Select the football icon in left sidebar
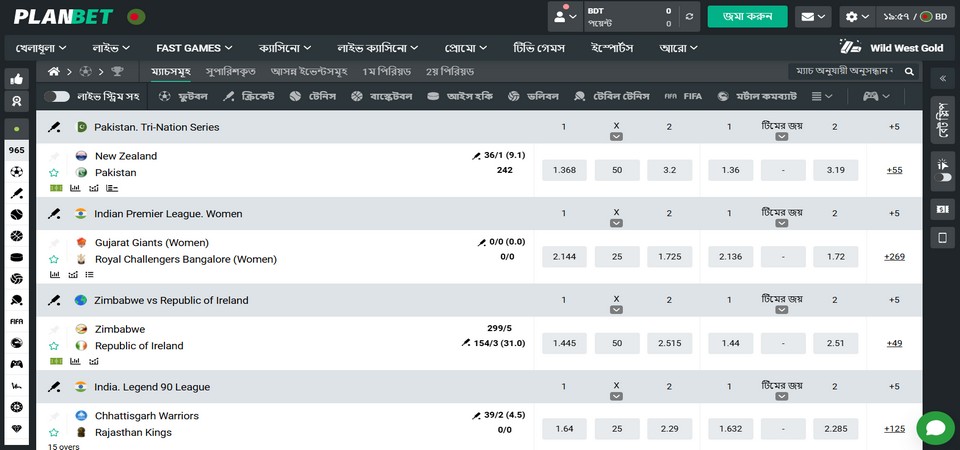This screenshot has height=450, width=960. [x=16, y=171]
